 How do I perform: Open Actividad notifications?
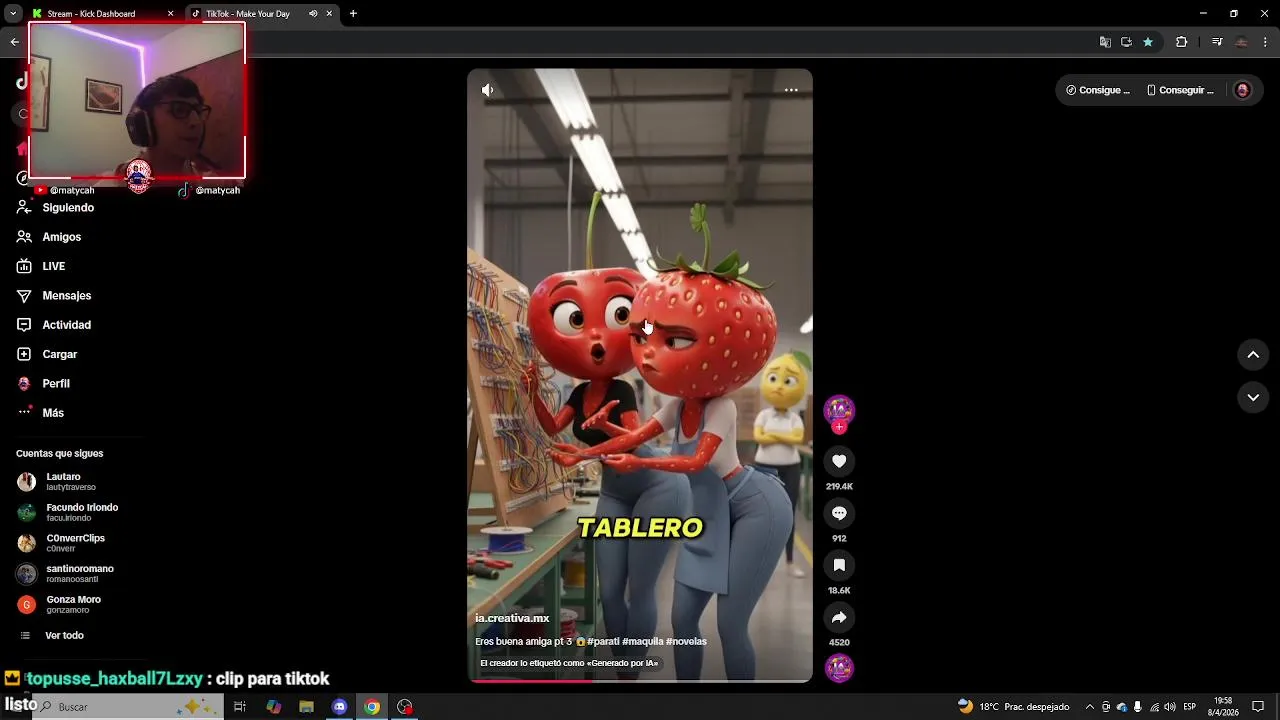coord(54,325)
